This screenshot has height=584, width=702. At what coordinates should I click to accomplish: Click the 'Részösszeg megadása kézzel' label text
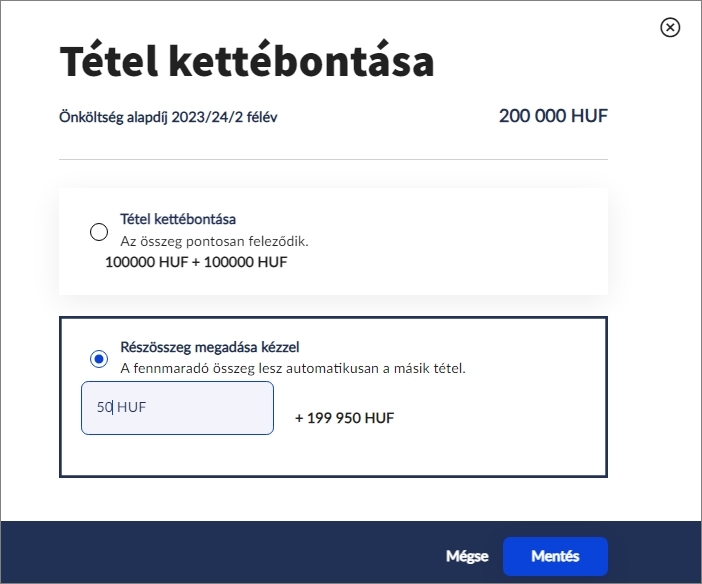tap(210, 347)
